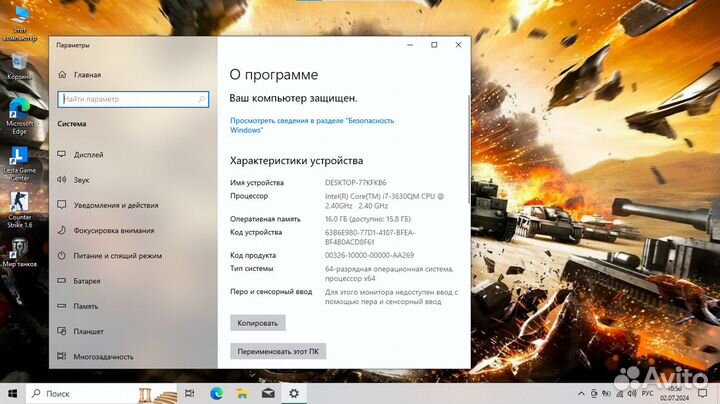This screenshot has height=404, width=720.
Task: Select the Батарея battery icon
Action: pos(62,281)
